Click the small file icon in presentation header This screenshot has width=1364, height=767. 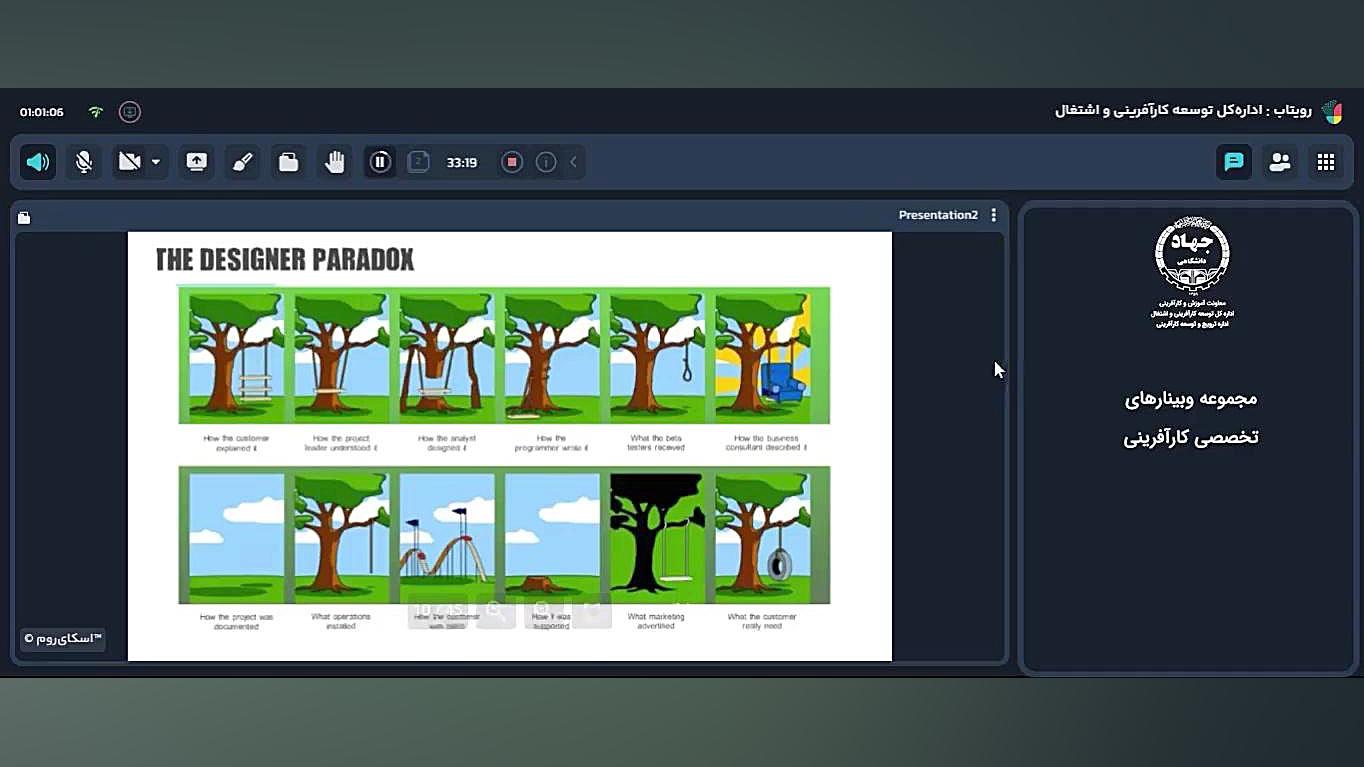click(24, 217)
